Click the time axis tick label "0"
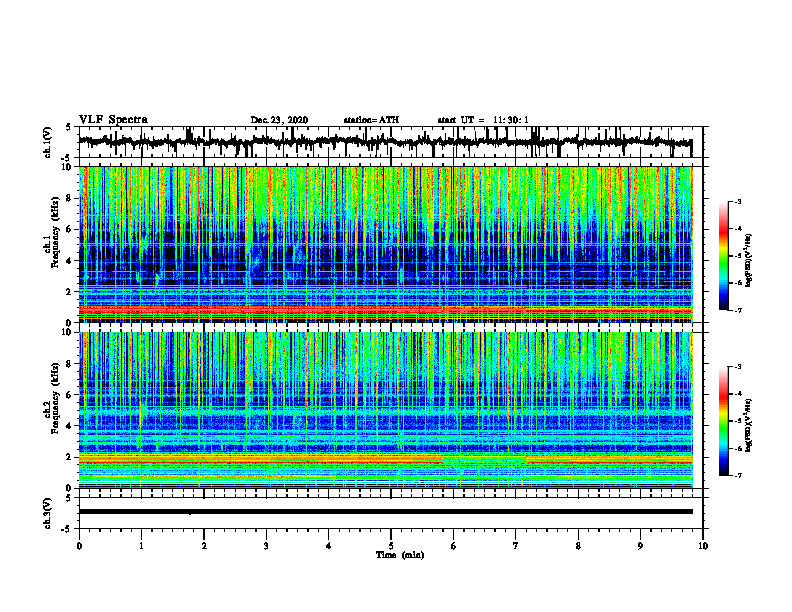This screenshot has height=612, width=792. tap(79, 546)
